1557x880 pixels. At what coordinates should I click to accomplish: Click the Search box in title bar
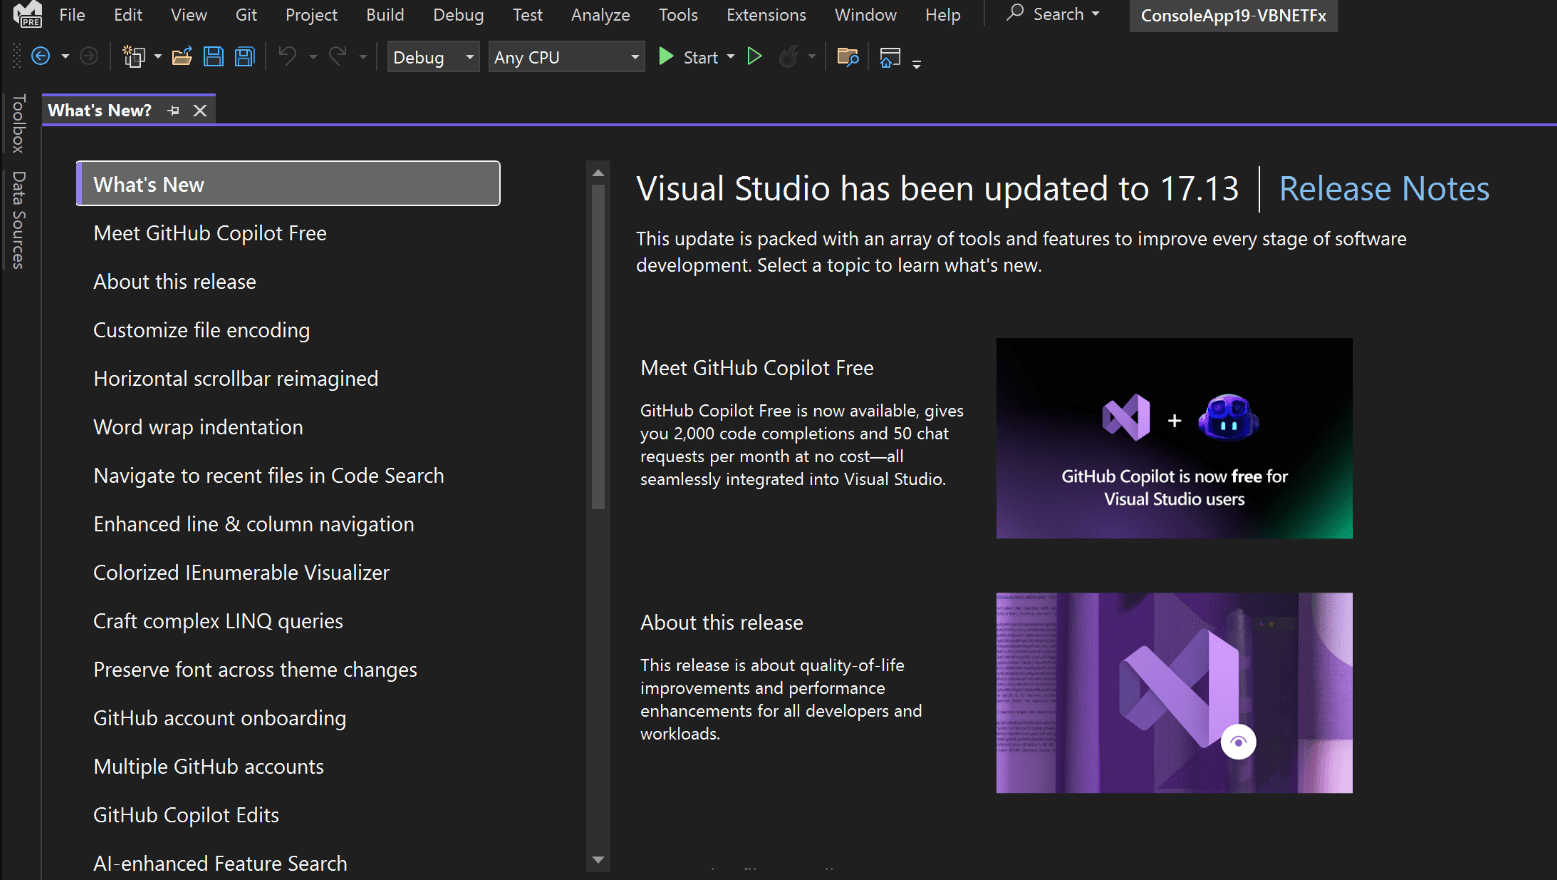point(1053,14)
